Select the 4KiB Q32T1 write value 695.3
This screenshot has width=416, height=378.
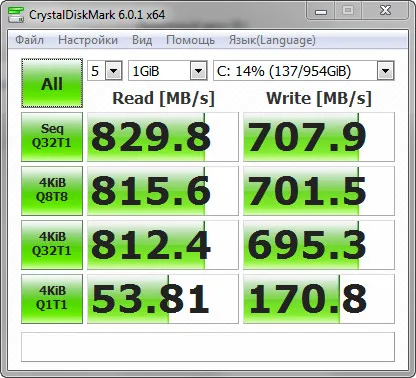pyautogui.click(x=319, y=245)
